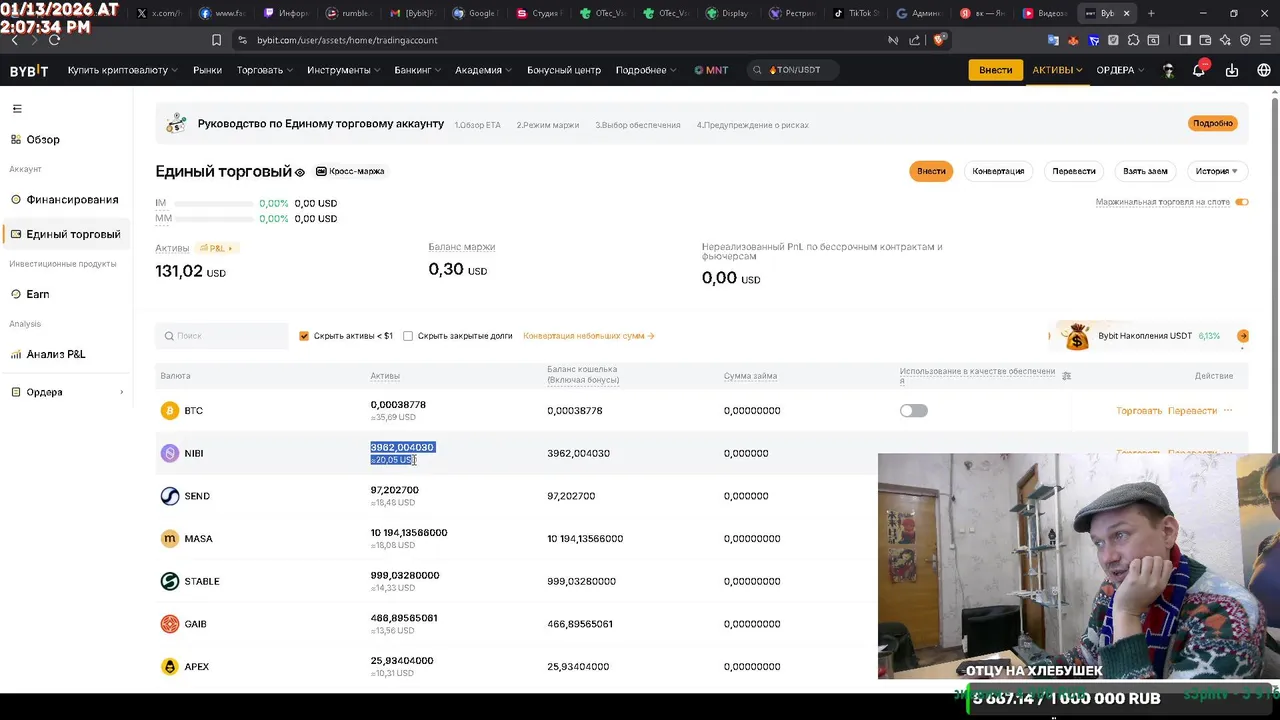Image resolution: width=1280 pixels, height=720 pixels.
Task: Click the STABLE coin icon
Action: click(170, 581)
